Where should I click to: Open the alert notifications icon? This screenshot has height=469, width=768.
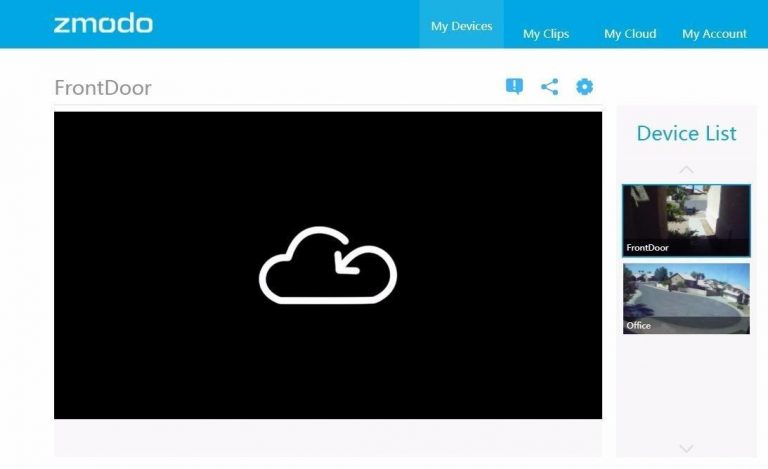(514, 87)
